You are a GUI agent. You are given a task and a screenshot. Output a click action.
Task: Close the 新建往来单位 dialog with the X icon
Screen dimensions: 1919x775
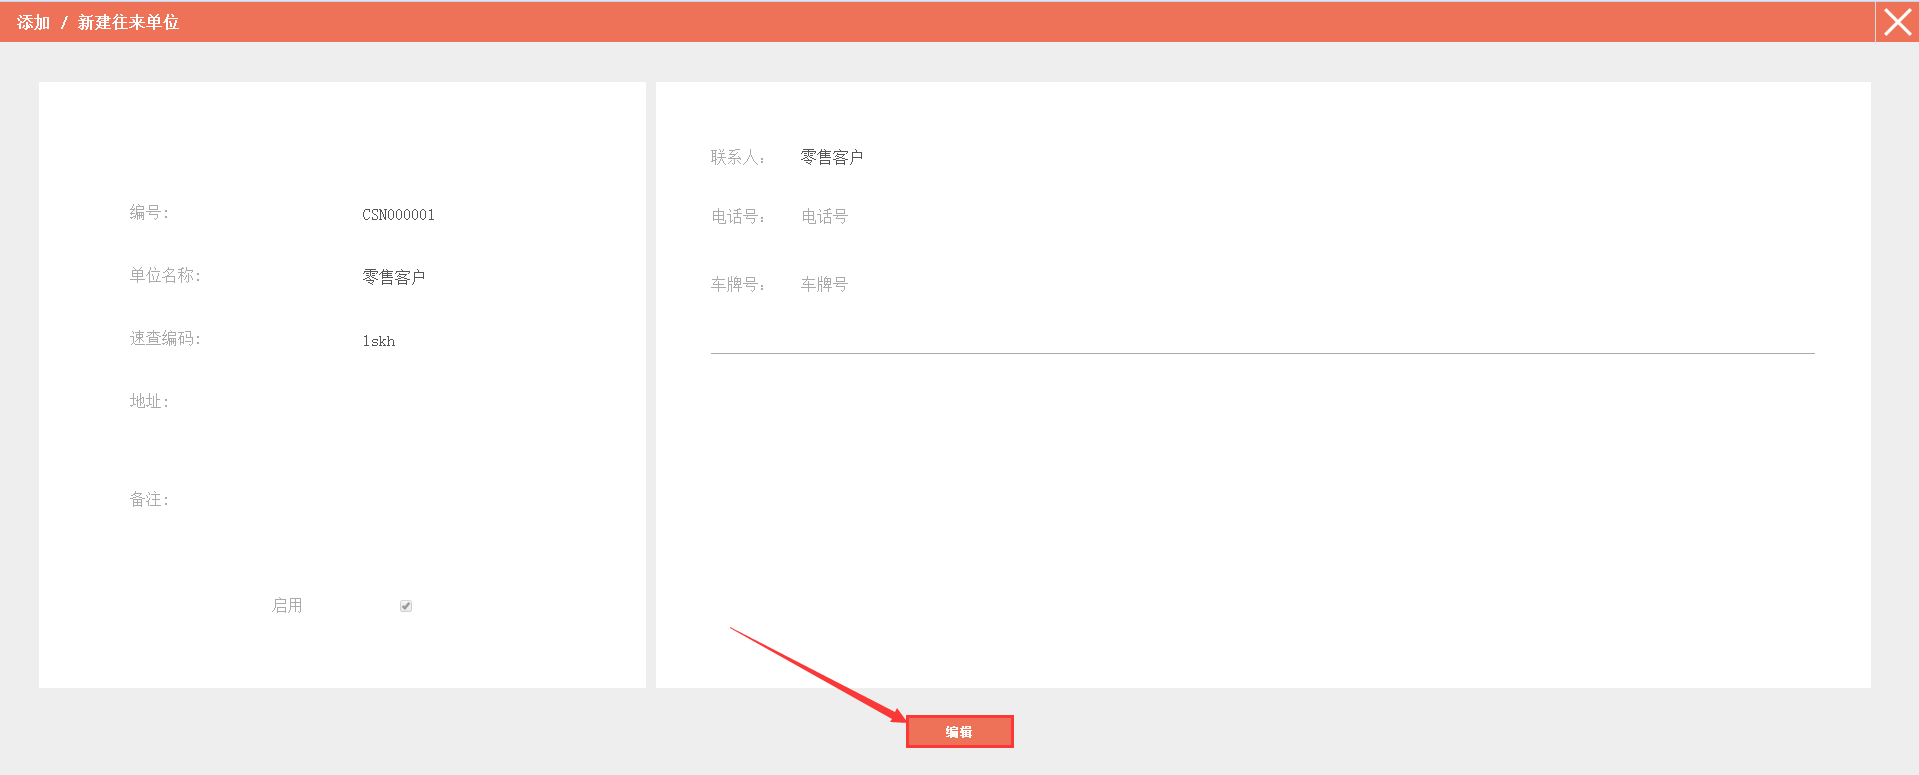point(1897,22)
